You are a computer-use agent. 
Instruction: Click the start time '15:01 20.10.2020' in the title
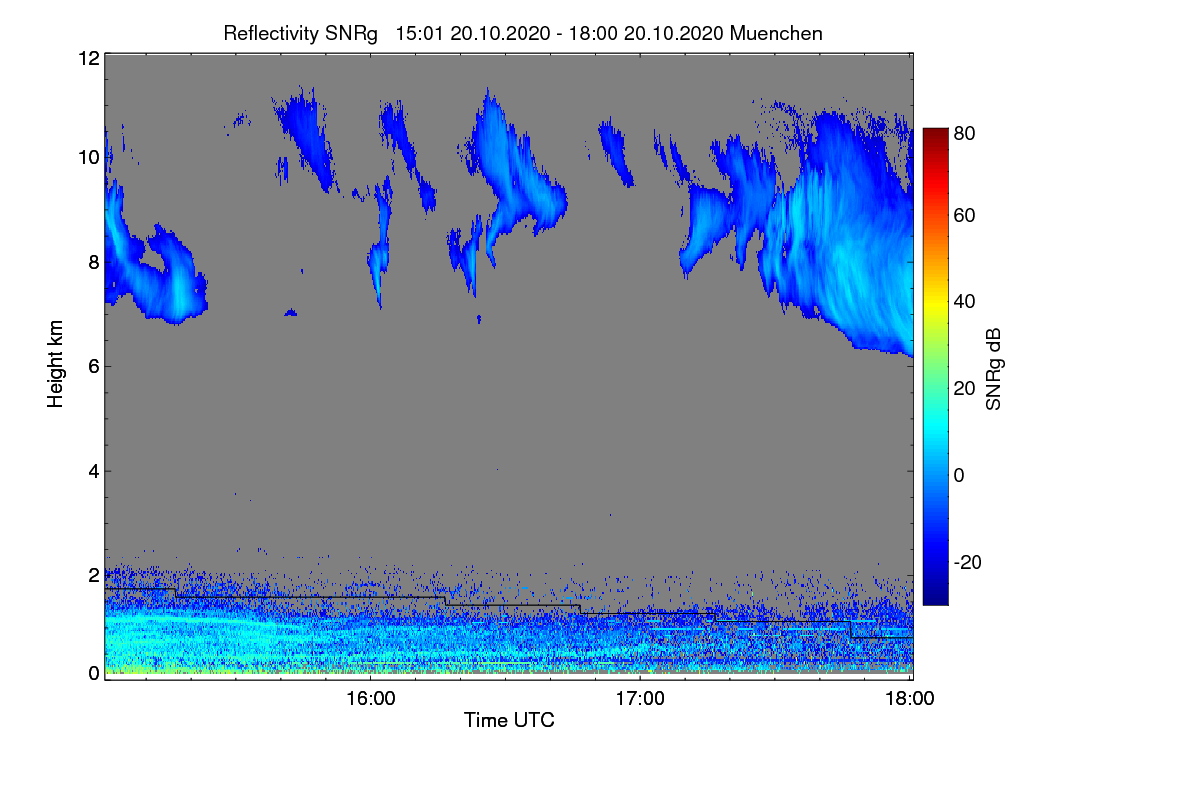(472, 33)
